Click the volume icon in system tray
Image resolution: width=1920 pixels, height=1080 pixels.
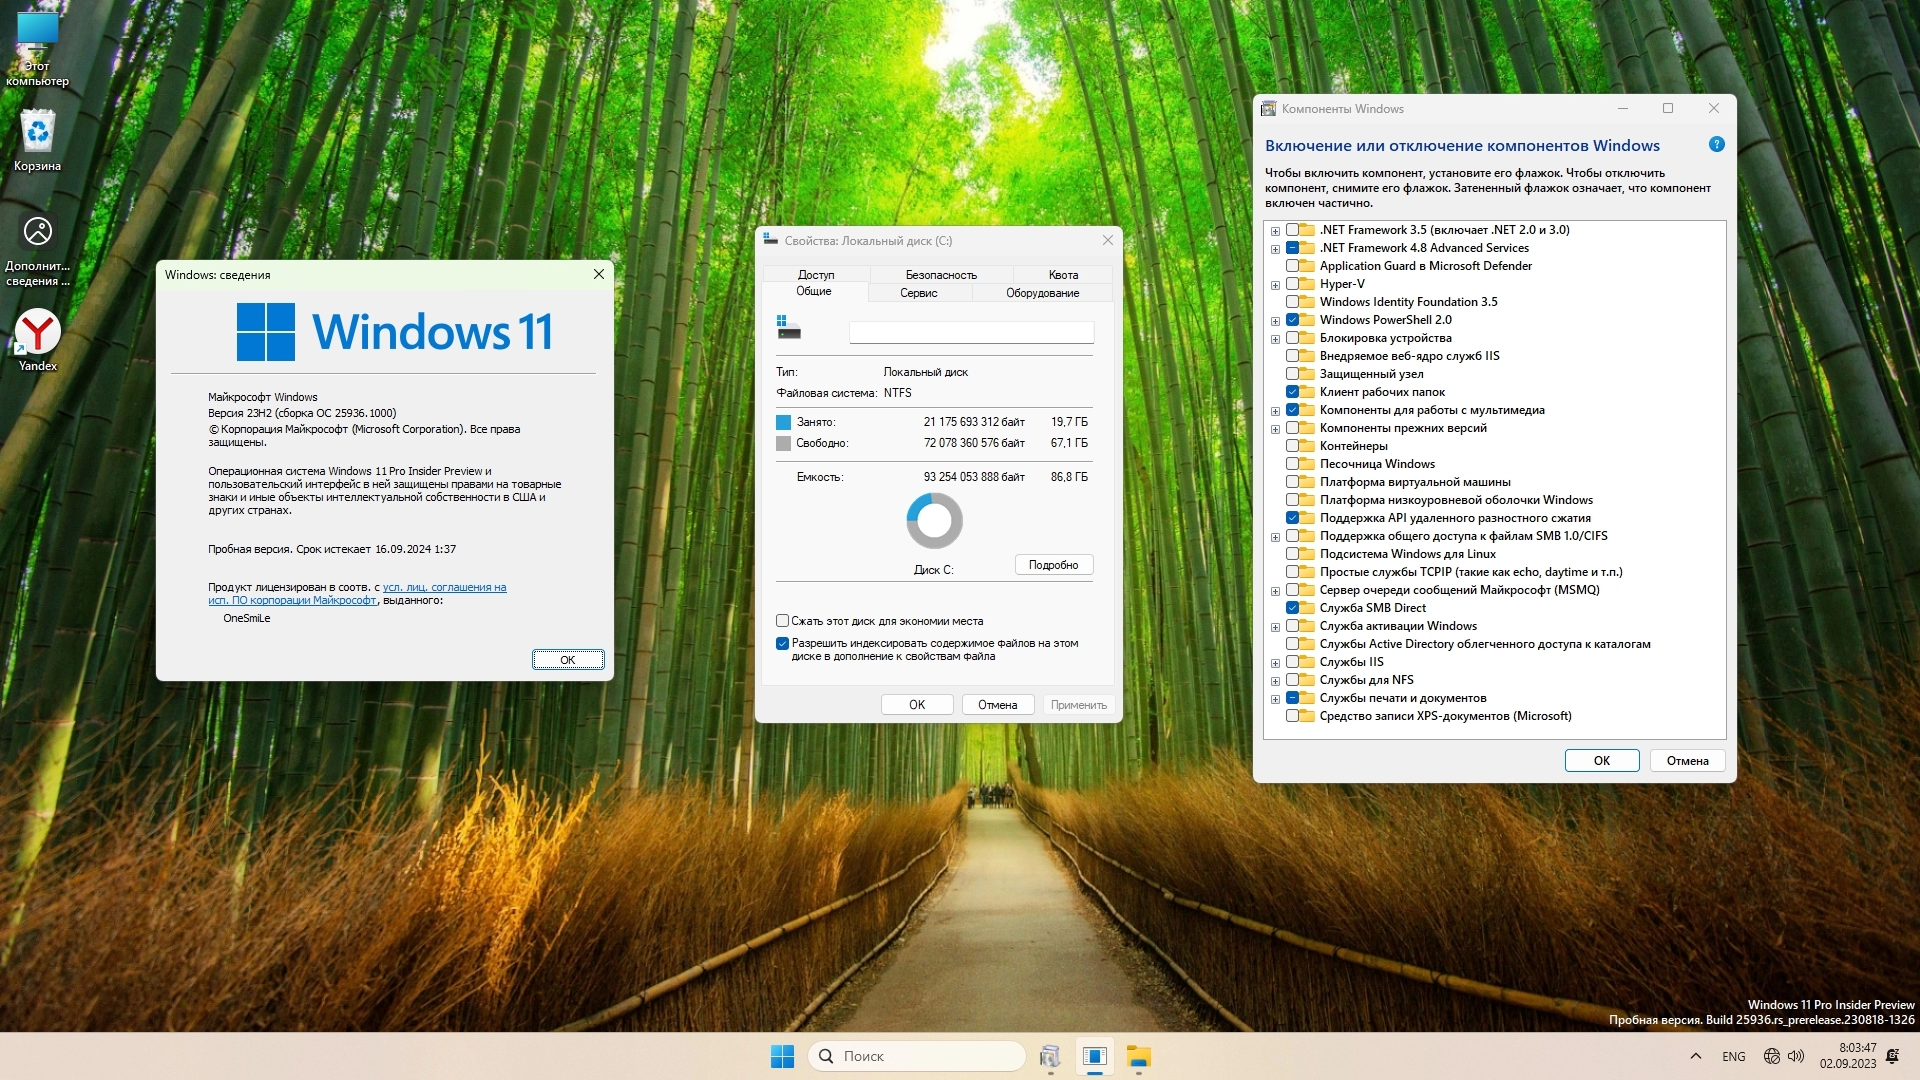point(1796,1056)
